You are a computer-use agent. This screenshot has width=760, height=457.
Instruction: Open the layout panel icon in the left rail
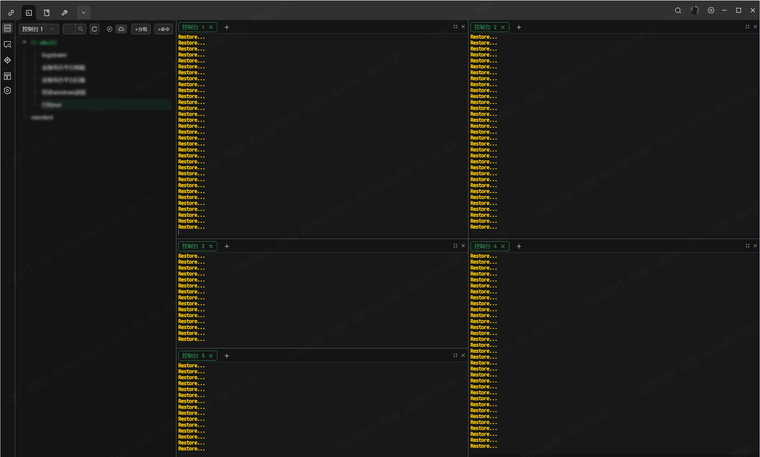[x=7, y=75]
